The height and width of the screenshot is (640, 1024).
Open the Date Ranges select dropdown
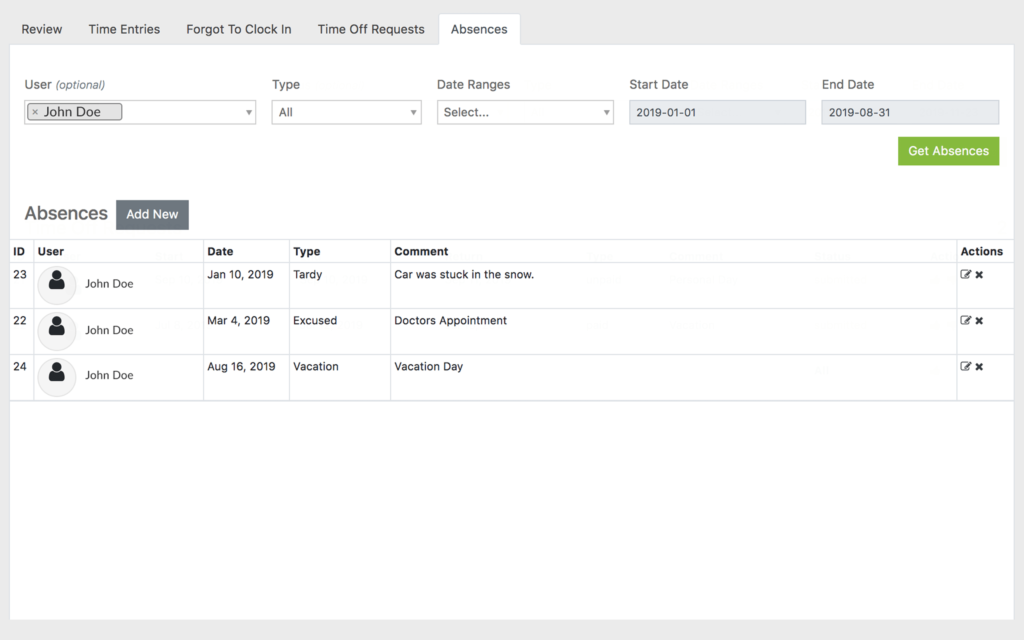(x=525, y=113)
